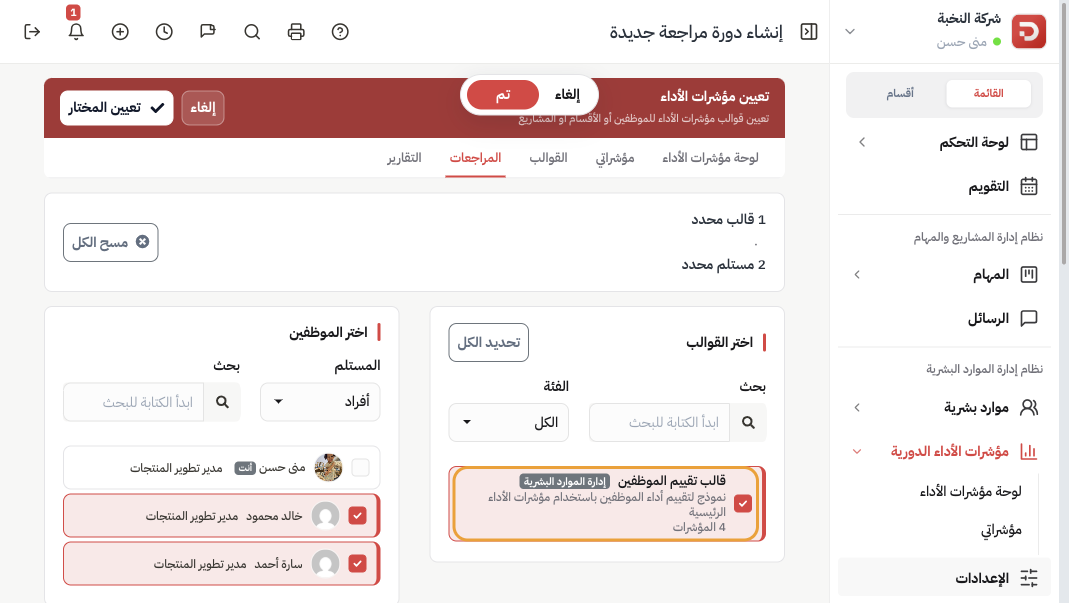Click avatar of سارة أحمد
1069x603 pixels.
click(325, 563)
